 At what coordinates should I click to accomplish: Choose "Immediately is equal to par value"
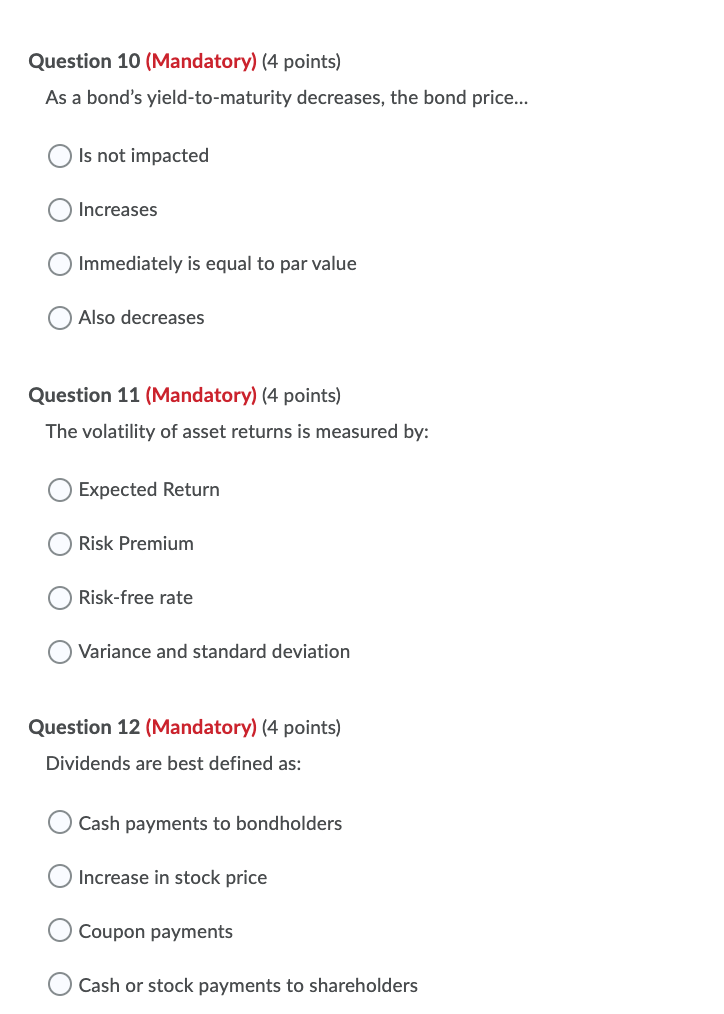[59, 264]
